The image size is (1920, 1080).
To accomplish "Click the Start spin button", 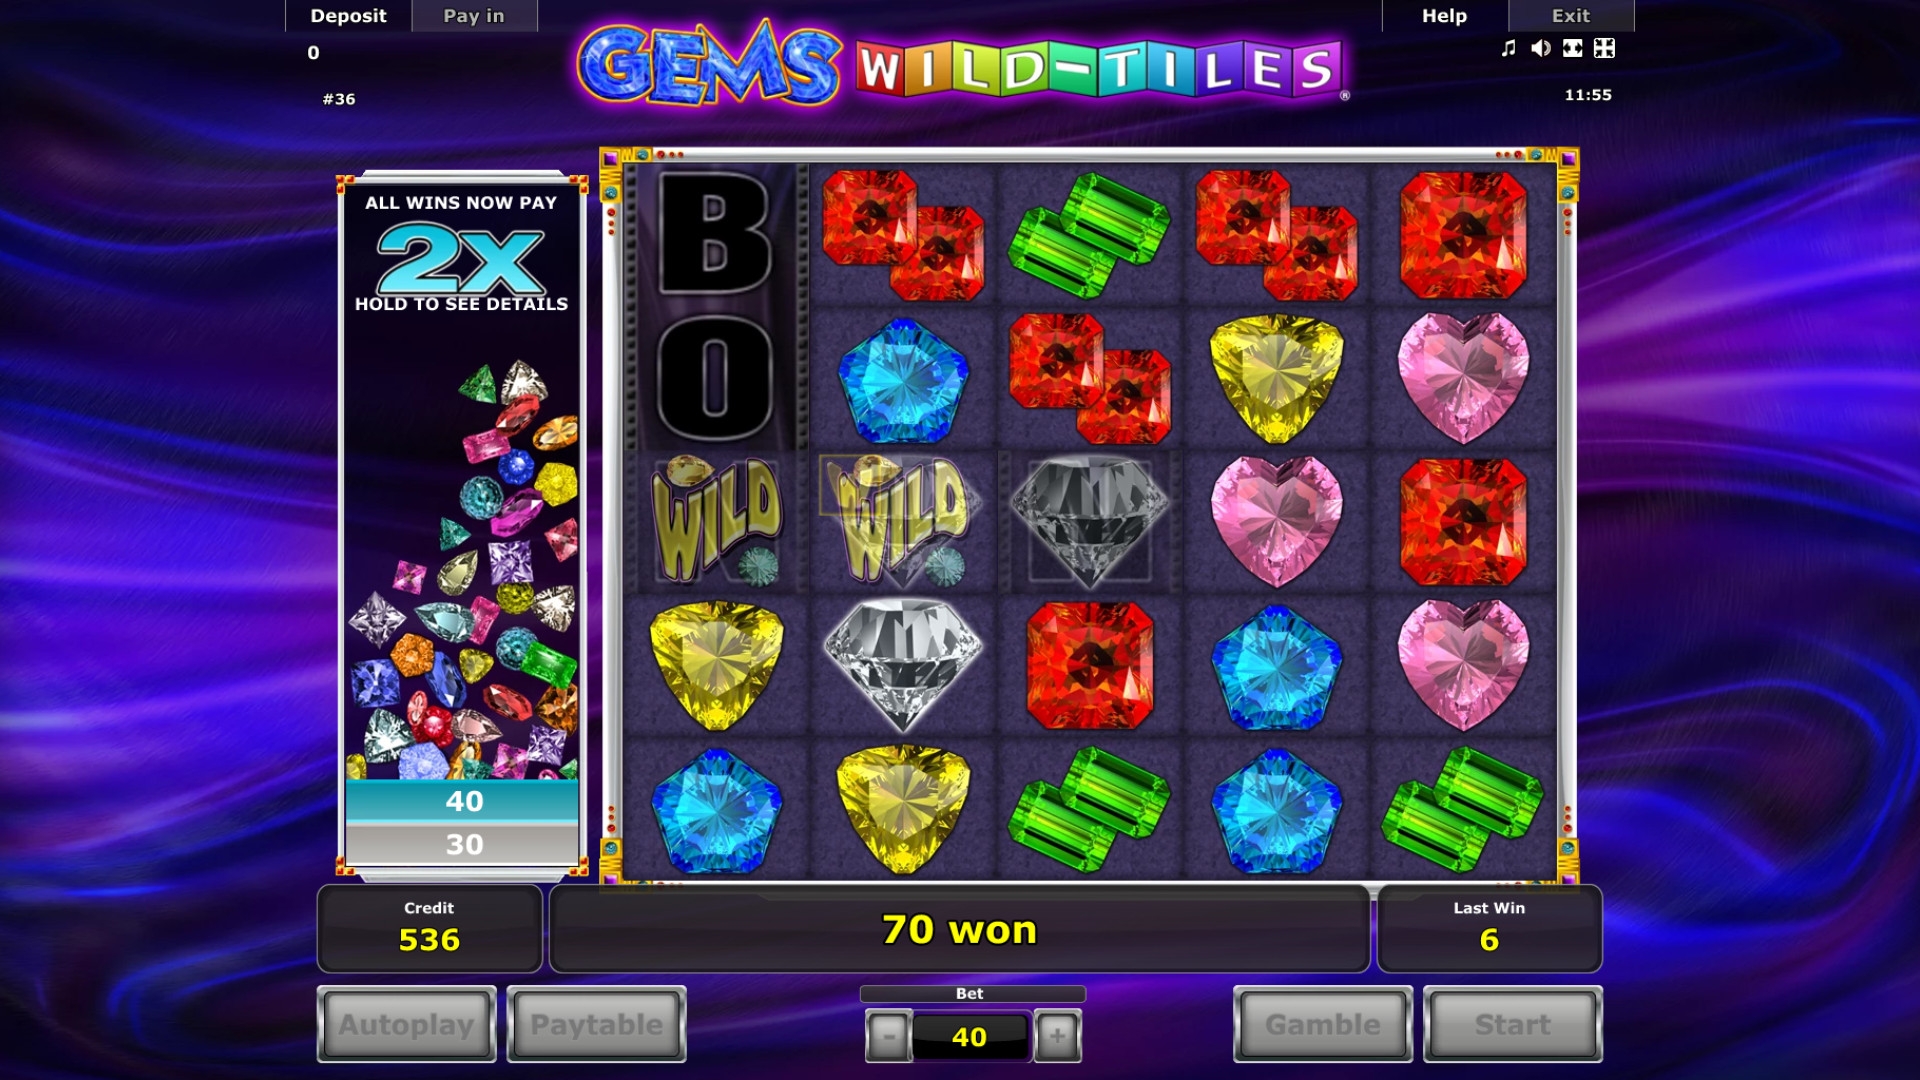I will (x=1512, y=1024).
